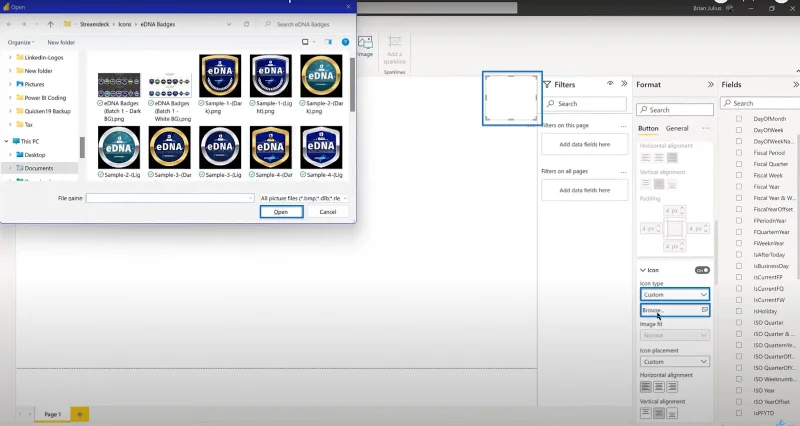Collapse the Filters pane with double chevron
Image resolution: width=800 pixels, height=426 pixels.
click(624, 84)
